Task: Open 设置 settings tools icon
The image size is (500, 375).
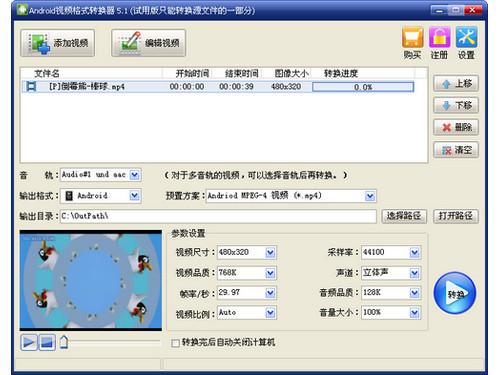Action: tap(466, 43)
